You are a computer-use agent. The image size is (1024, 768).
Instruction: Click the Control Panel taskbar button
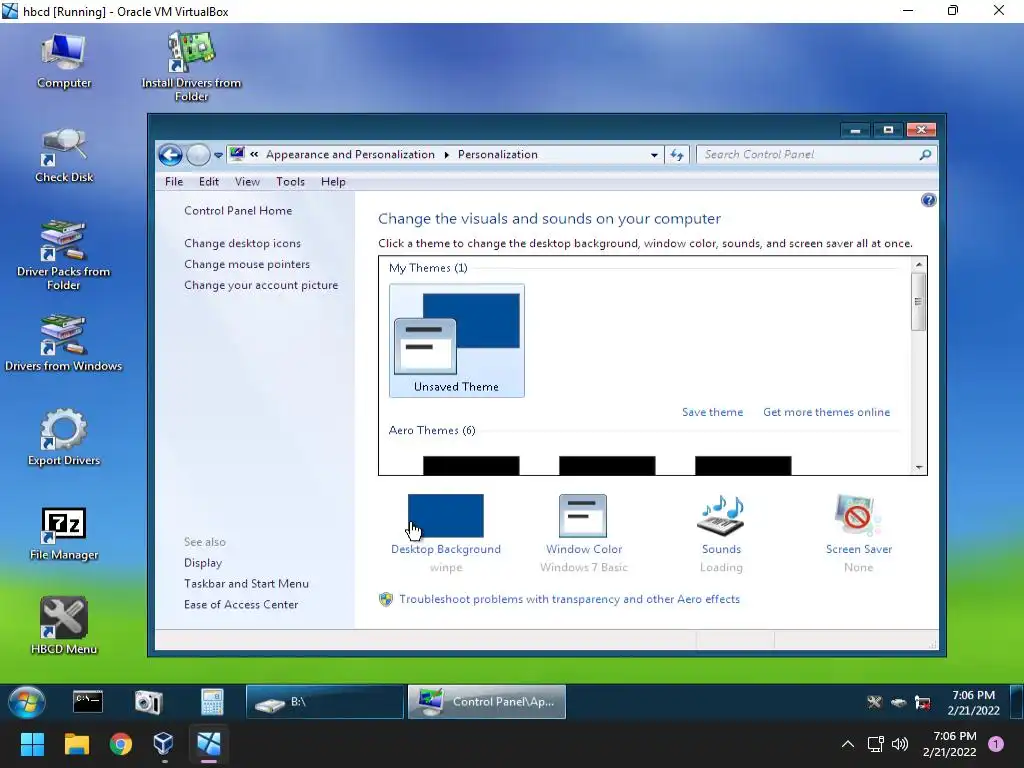pyautogui.click(x=487, y=702)
